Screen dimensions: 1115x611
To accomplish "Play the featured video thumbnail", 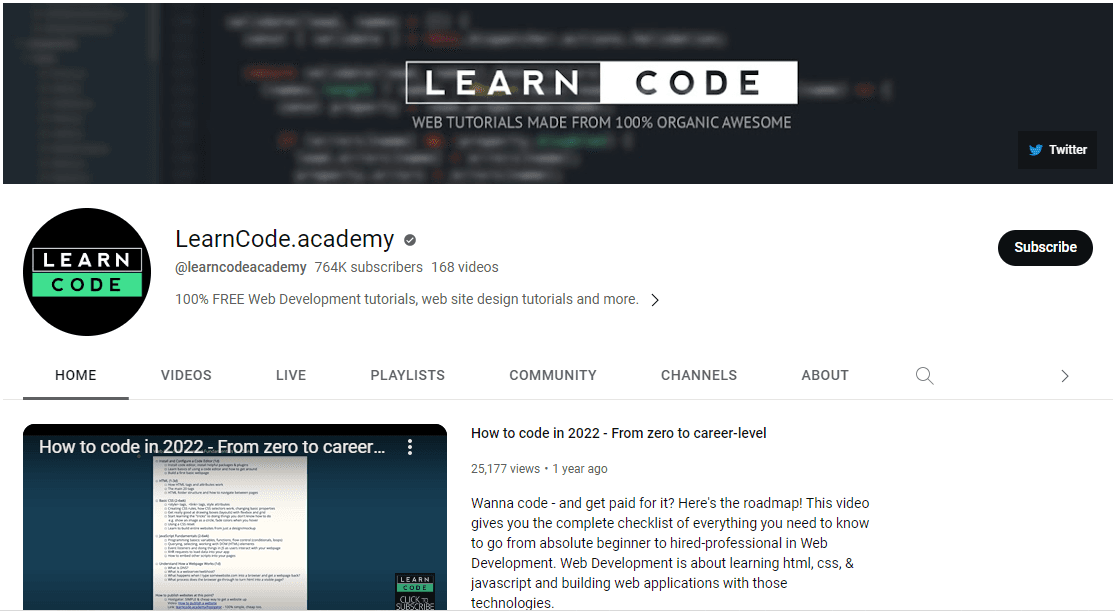I will point(235,530).
